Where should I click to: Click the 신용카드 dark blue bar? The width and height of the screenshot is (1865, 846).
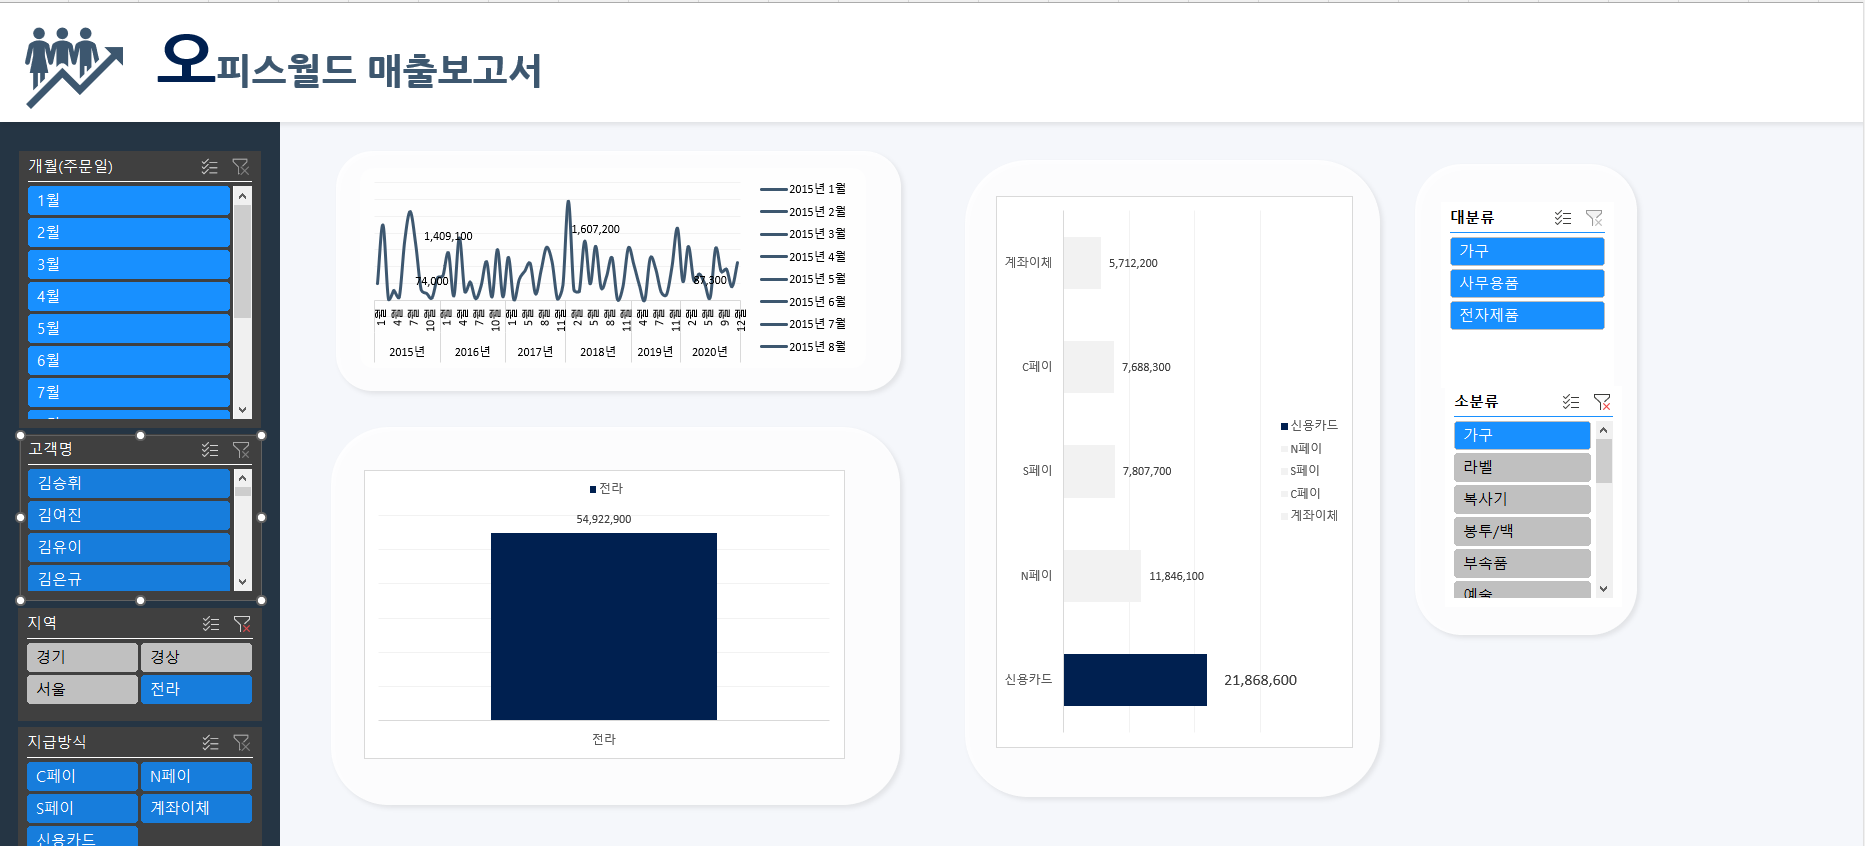click(1135, 680)
